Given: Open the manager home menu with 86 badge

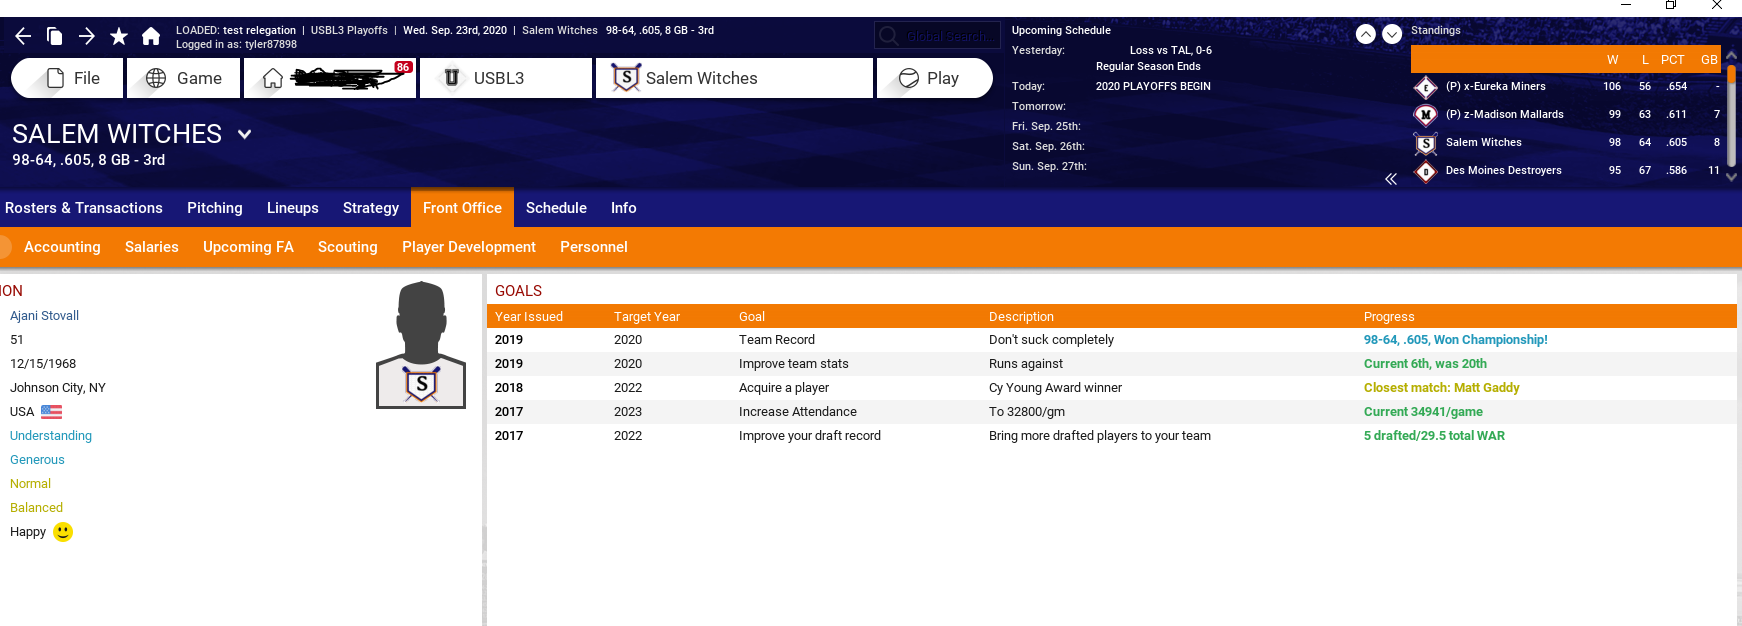Looking at the screenshot, I should pos(330,78).
